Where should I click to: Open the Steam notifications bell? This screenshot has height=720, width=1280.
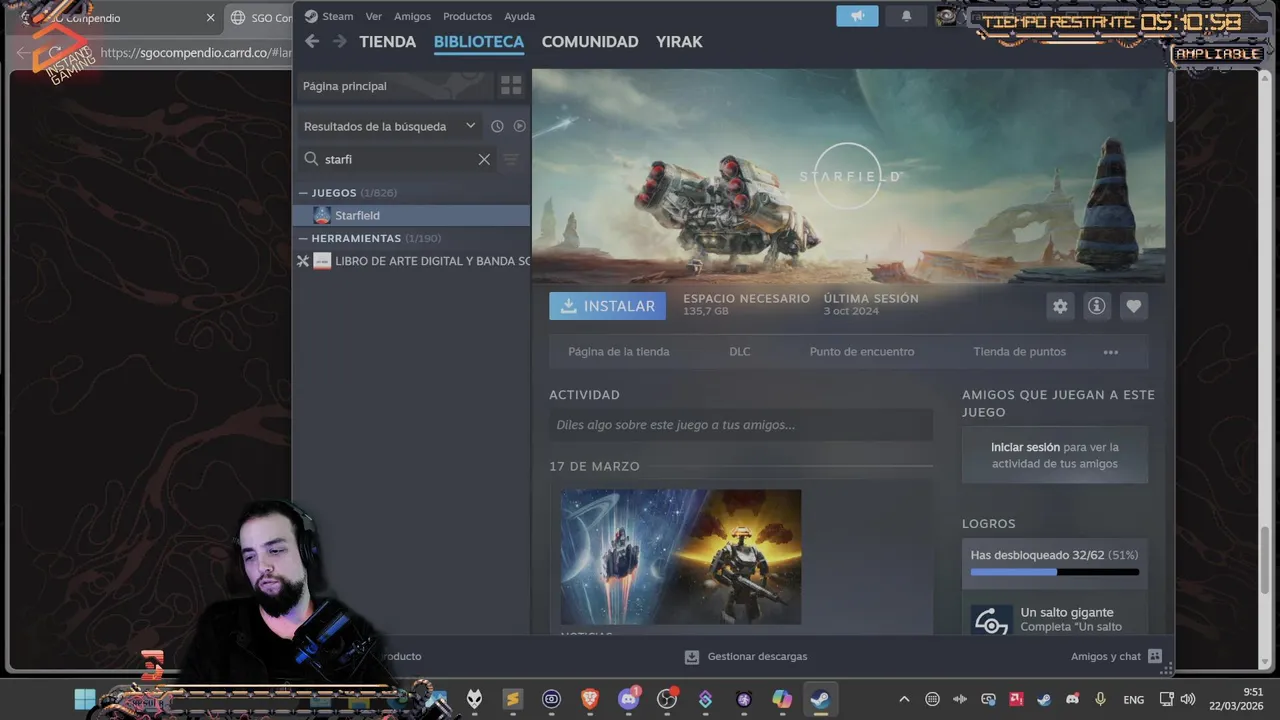[x=907, y=16]
